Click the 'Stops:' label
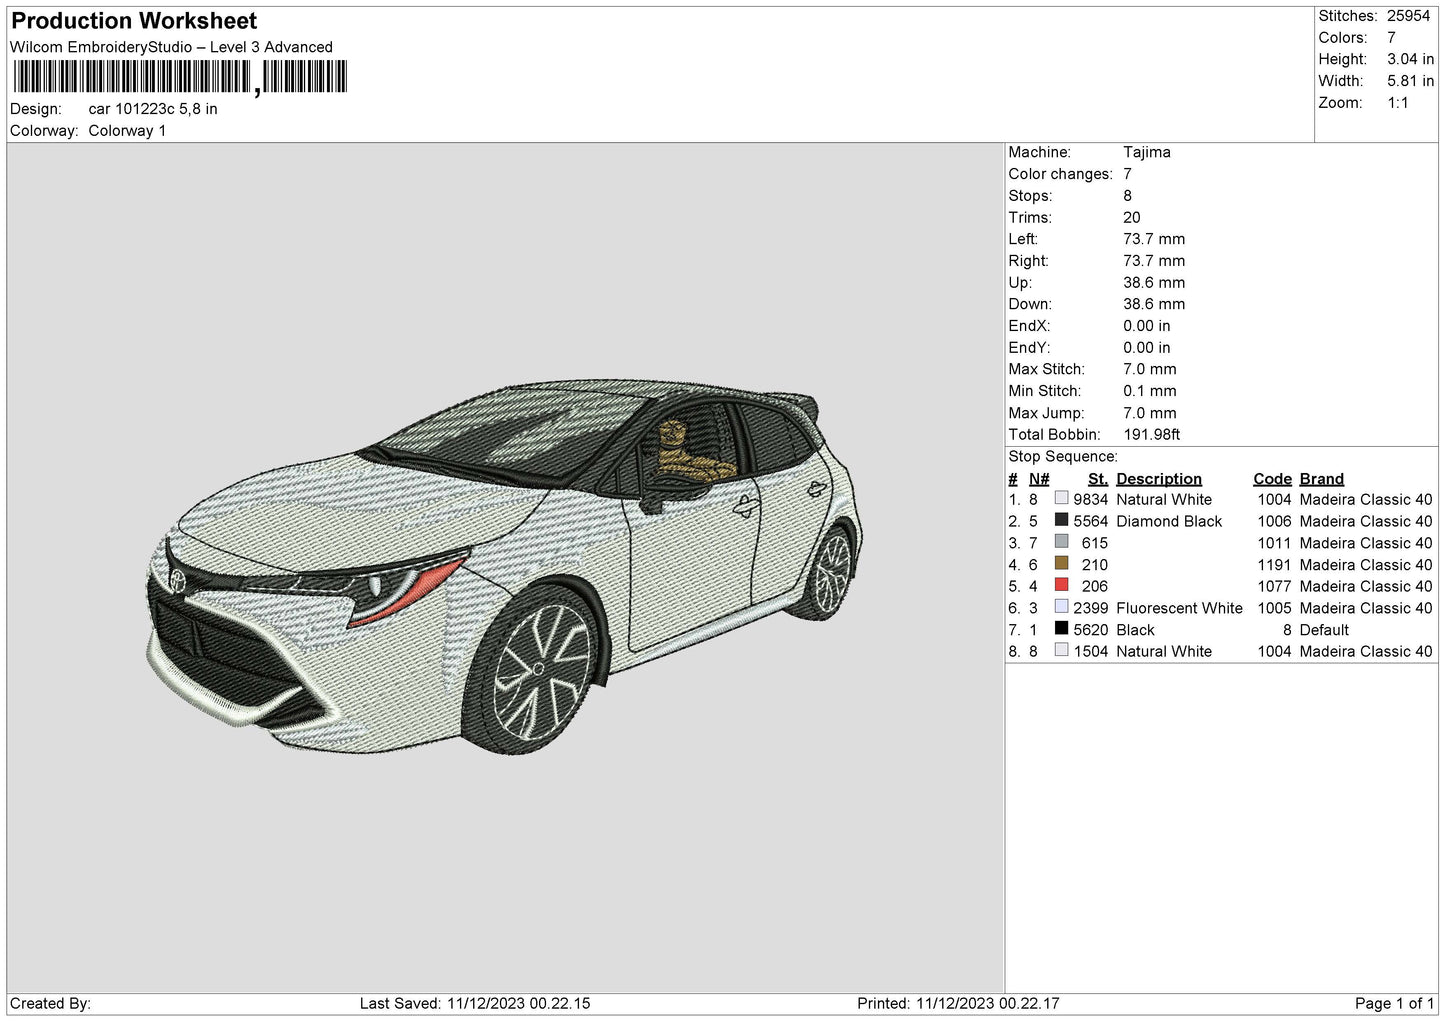 point(1030,196)
